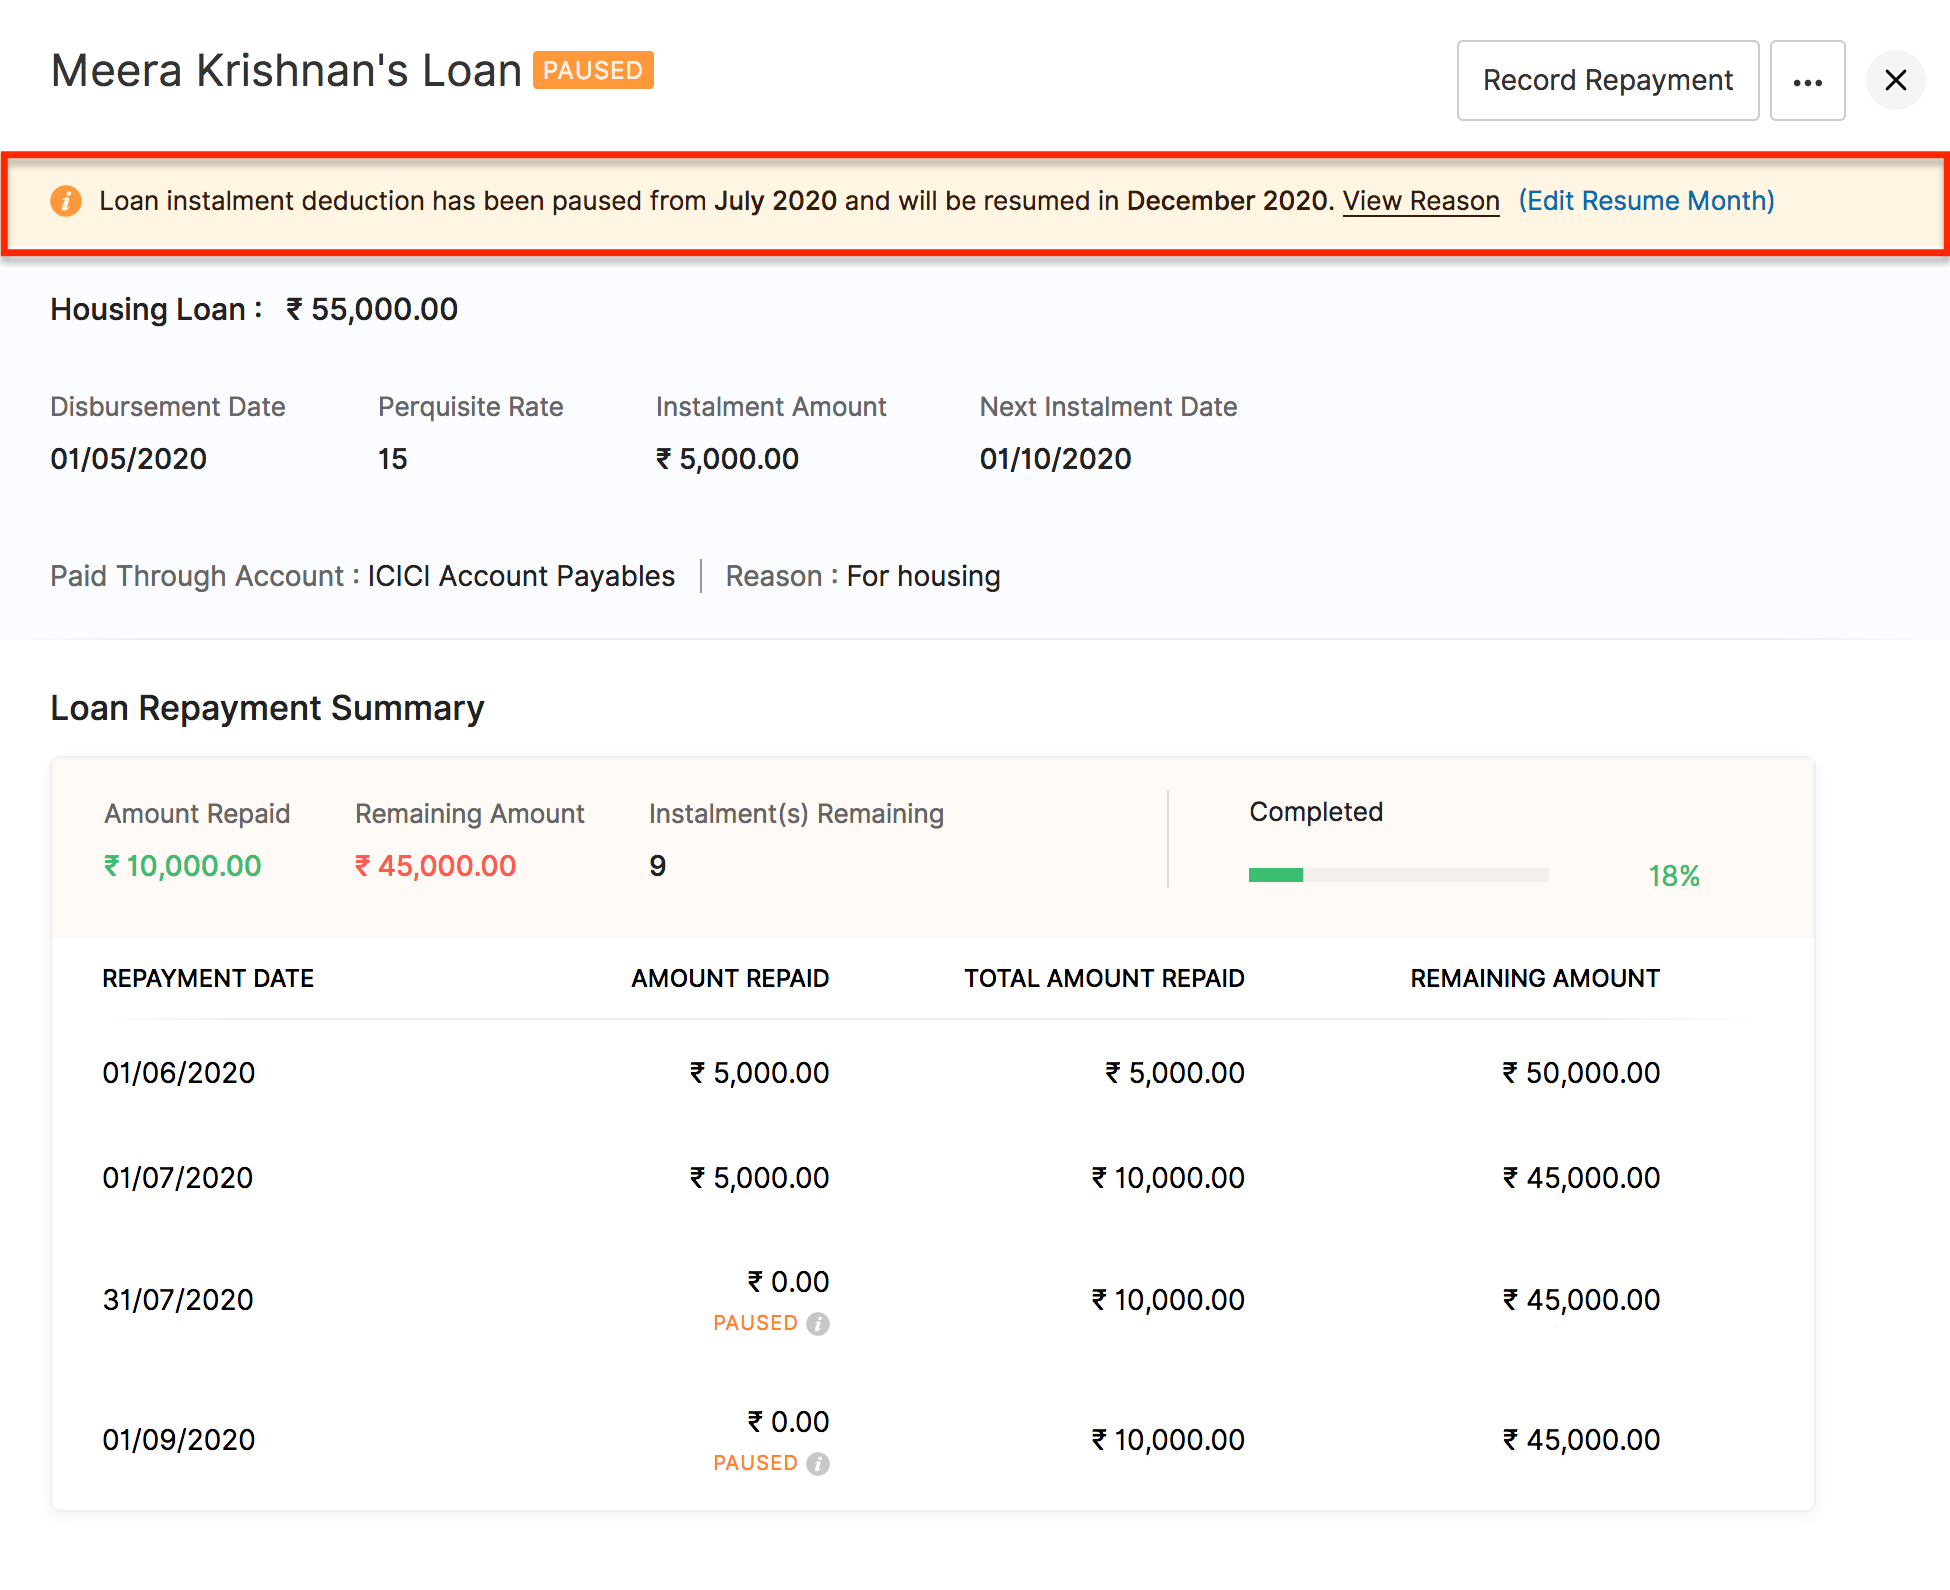Click the 18% completed percentage

1673,876
